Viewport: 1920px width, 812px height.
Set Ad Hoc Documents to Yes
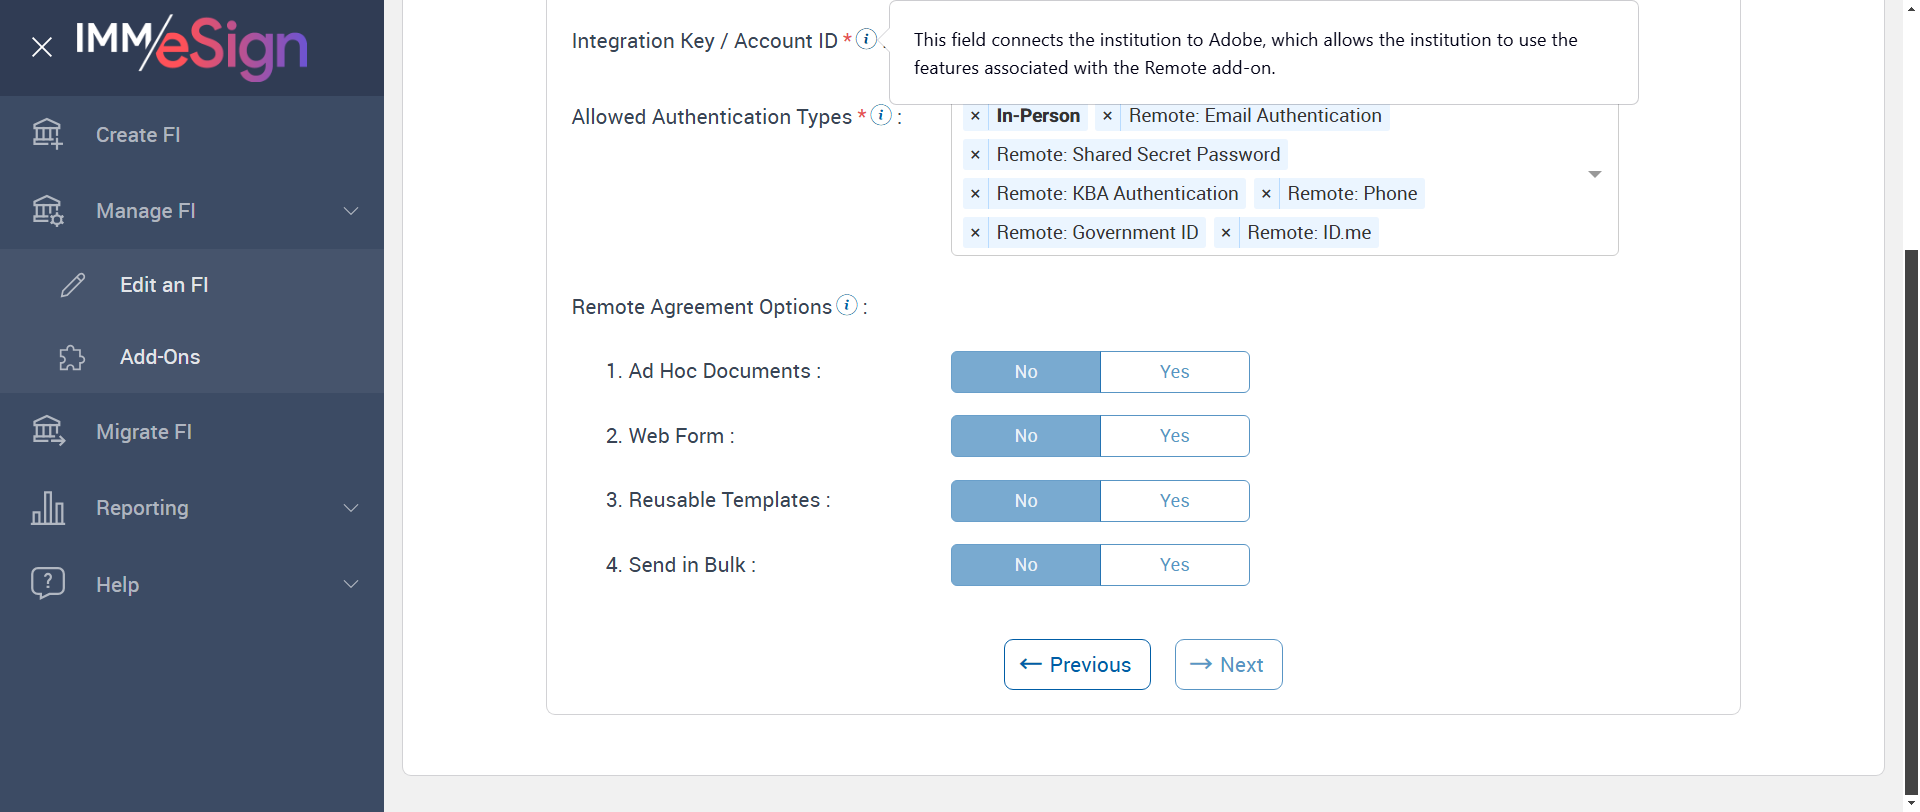pyautogui.click(x=1174, y=372)
